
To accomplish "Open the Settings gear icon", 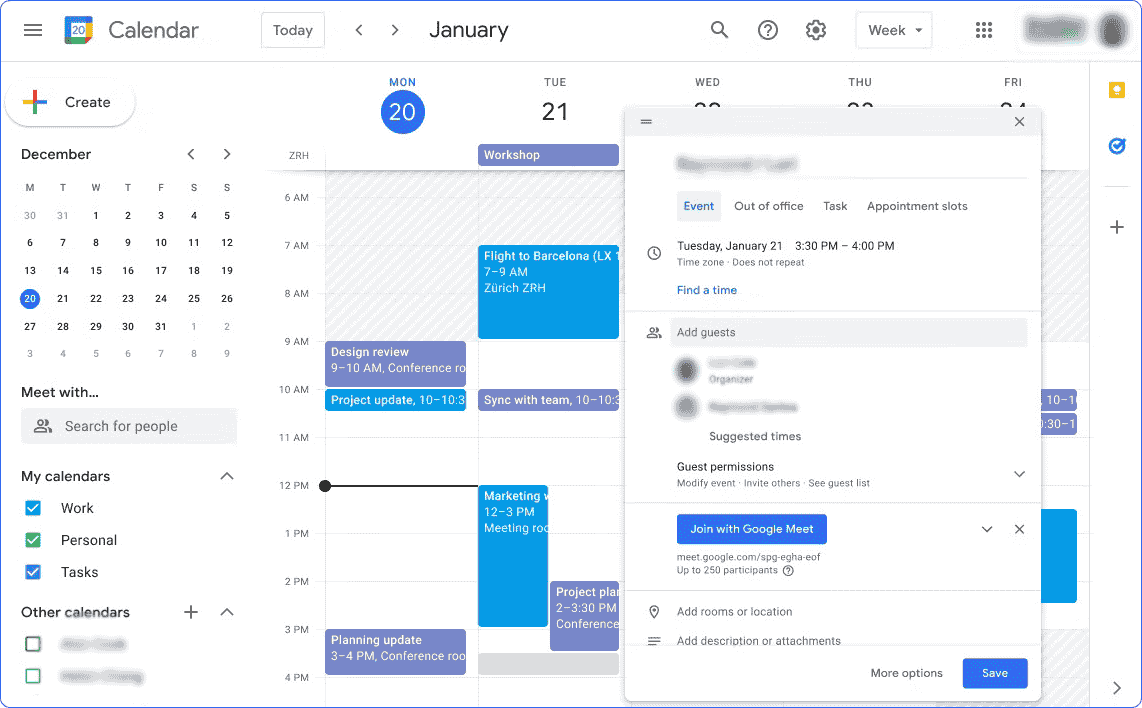I will (x=816, y=30).
